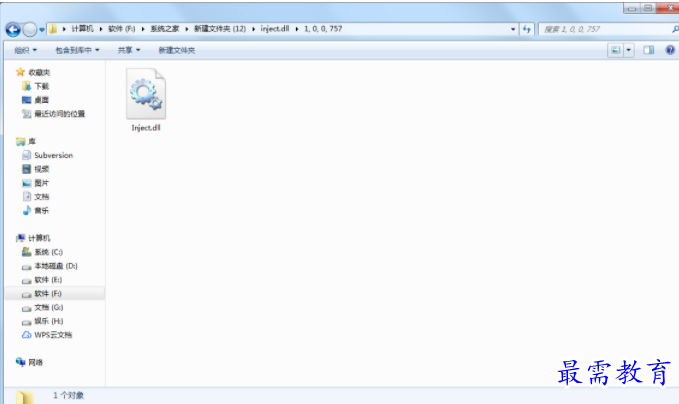679x404 pixels.
Task: Open the 包含到库中 menu
Action: [77, 50]
